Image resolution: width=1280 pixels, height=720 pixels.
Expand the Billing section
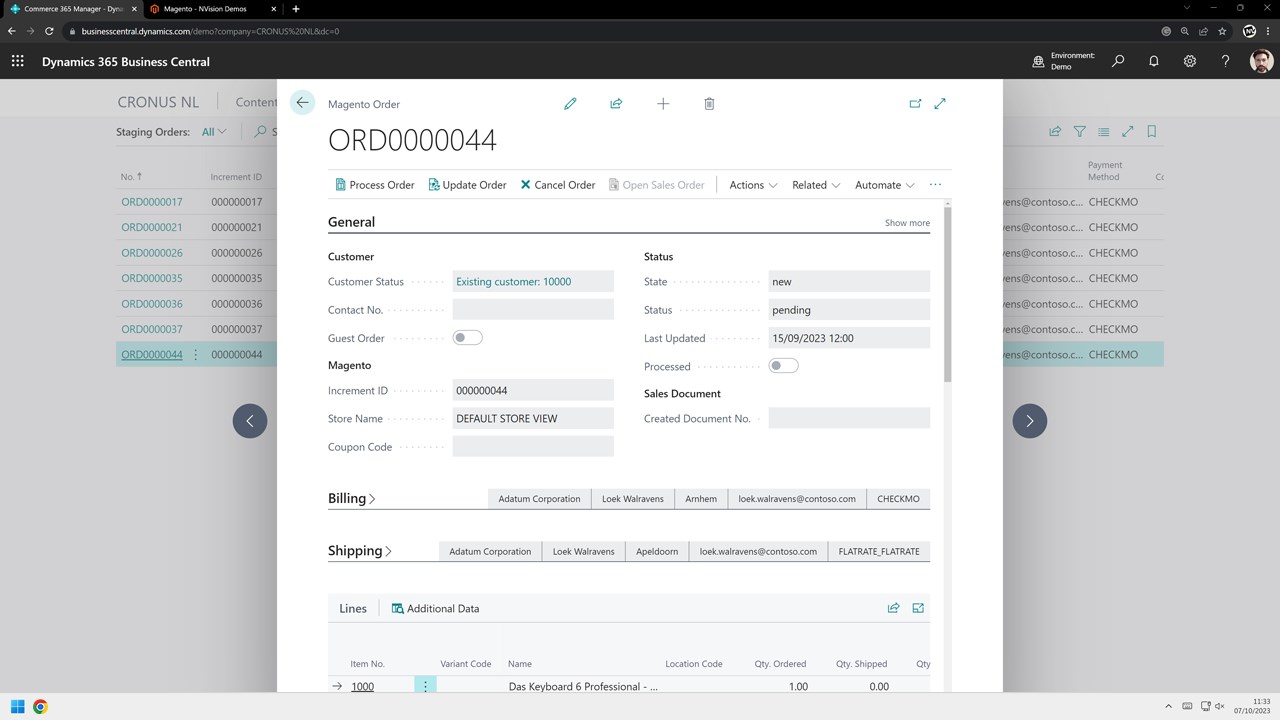point(352,498)
